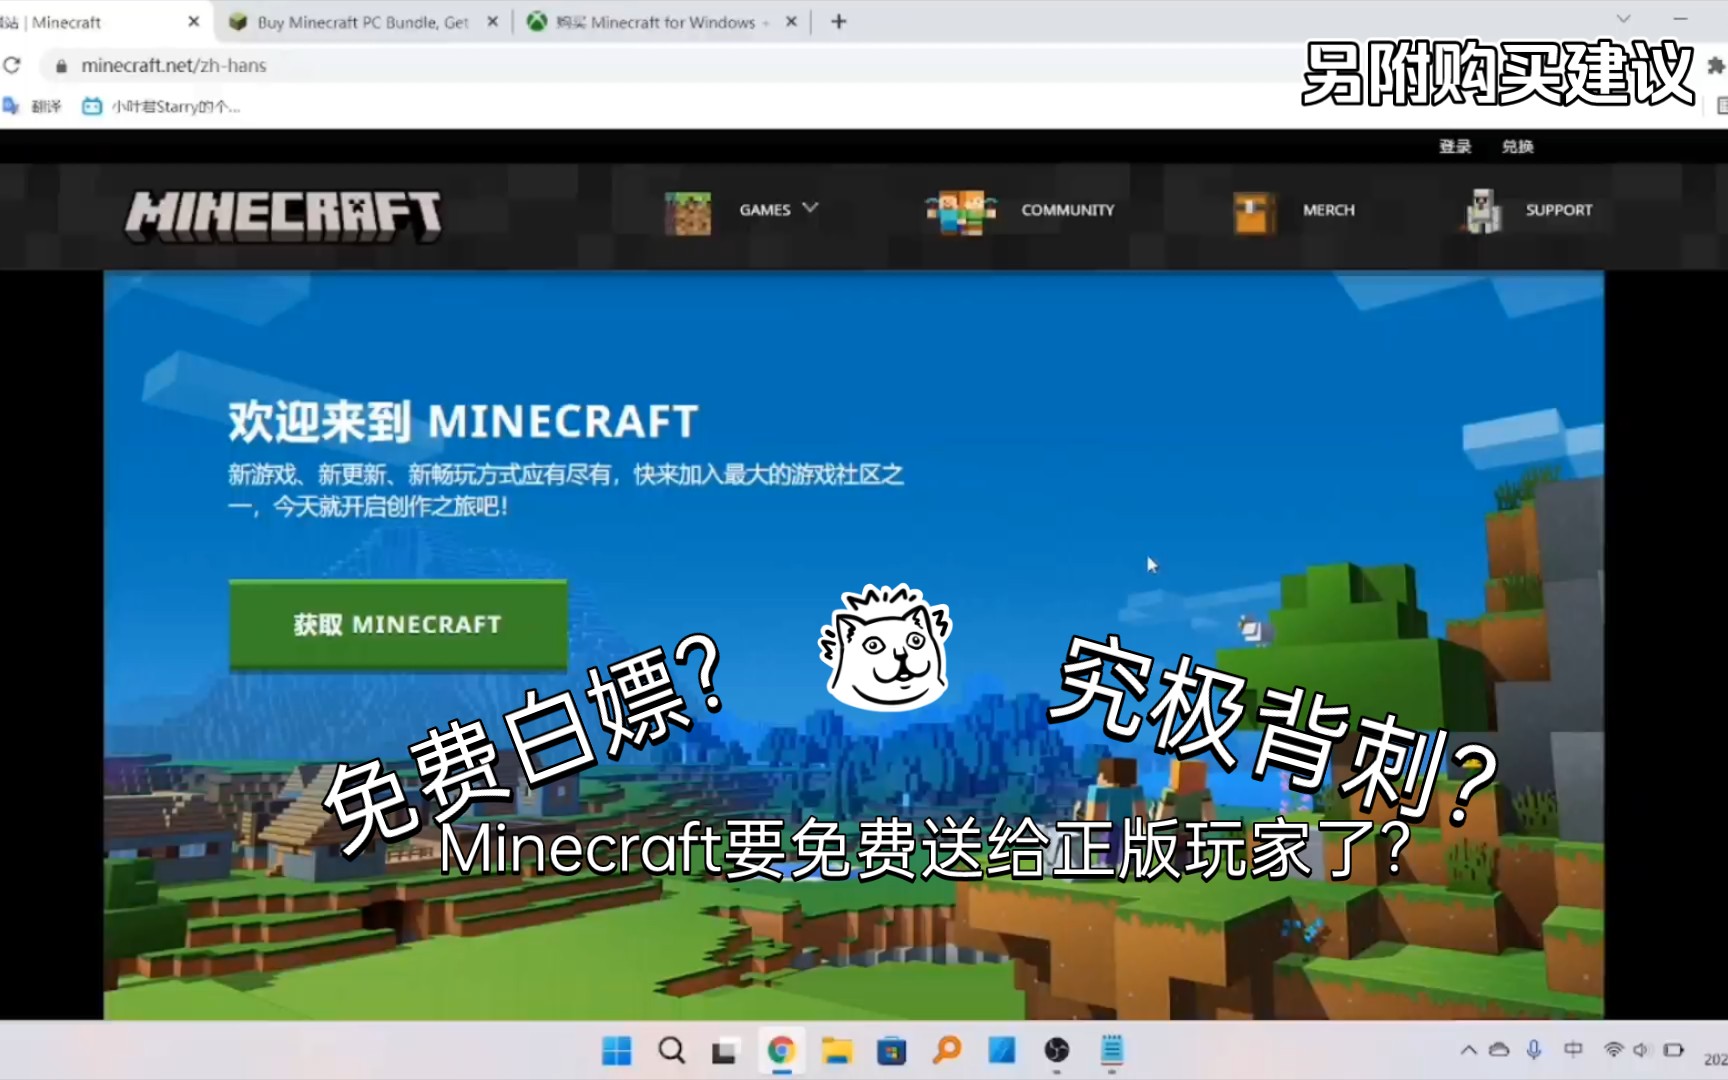This screenshot has height=1080, width=1728.
Task: Open File Explorer from the taskbar
Action: pos(836,1050)
